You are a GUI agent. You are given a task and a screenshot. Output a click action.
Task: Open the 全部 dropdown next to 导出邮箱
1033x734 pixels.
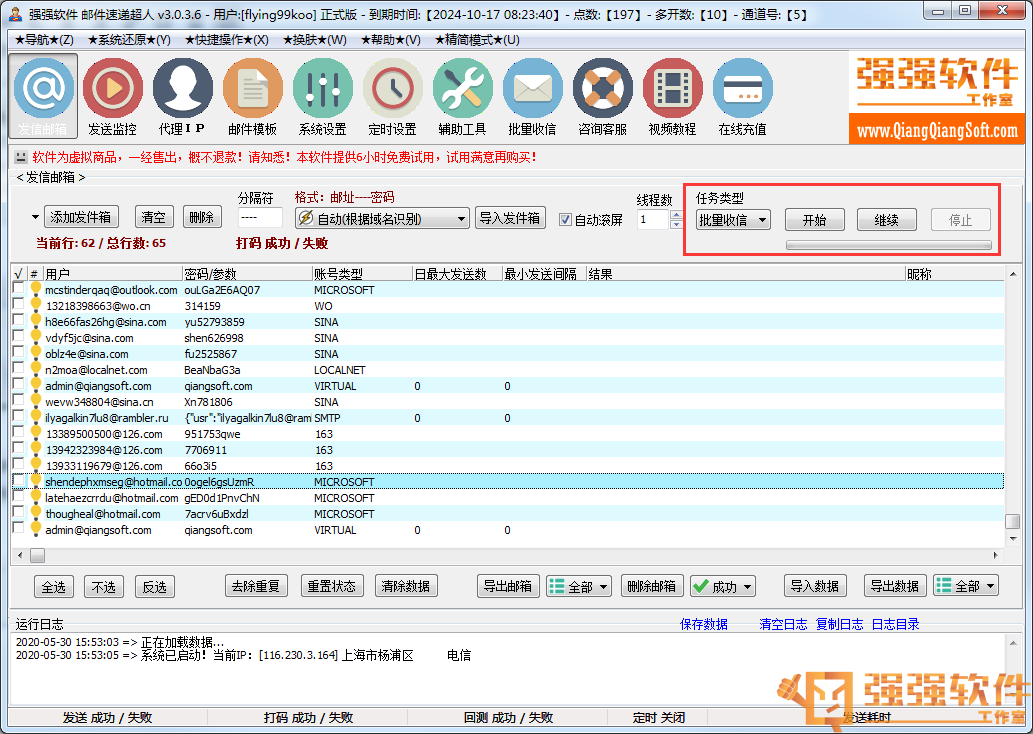[x=579, y=586]
